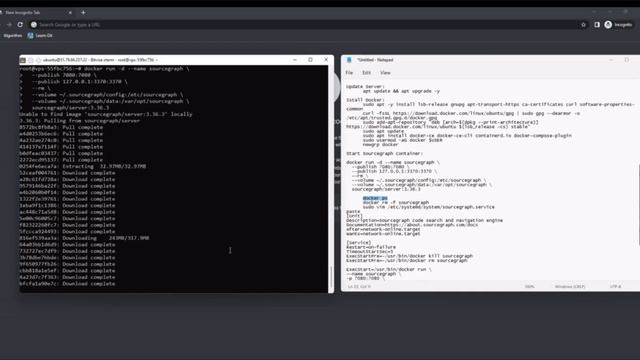This screenshot has width=640, height=360.
Task: Click 'sourcegraph/server:3.36.3' in terminal
Action: (x=70, y=108)
